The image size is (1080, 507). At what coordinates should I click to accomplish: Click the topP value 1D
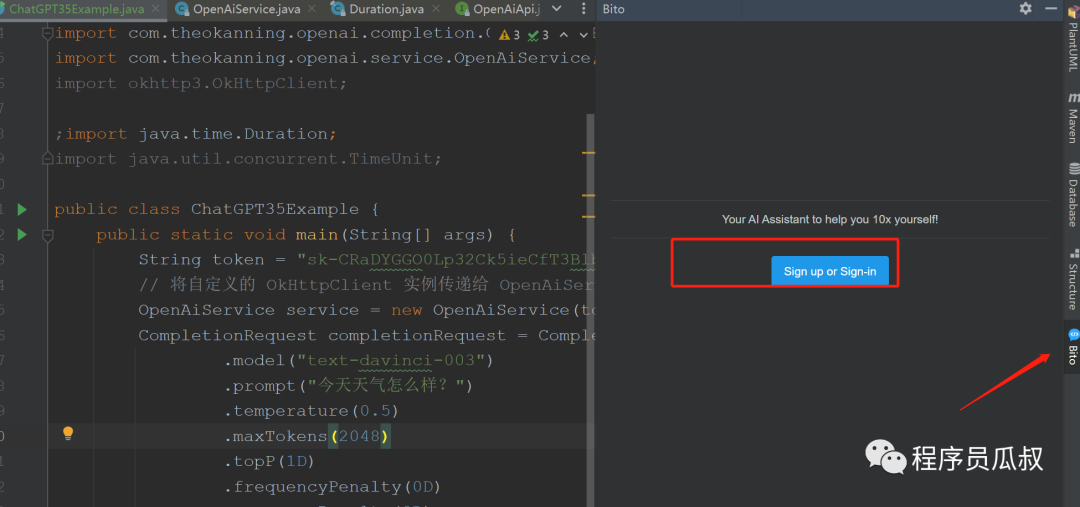(x=296, y=462)
